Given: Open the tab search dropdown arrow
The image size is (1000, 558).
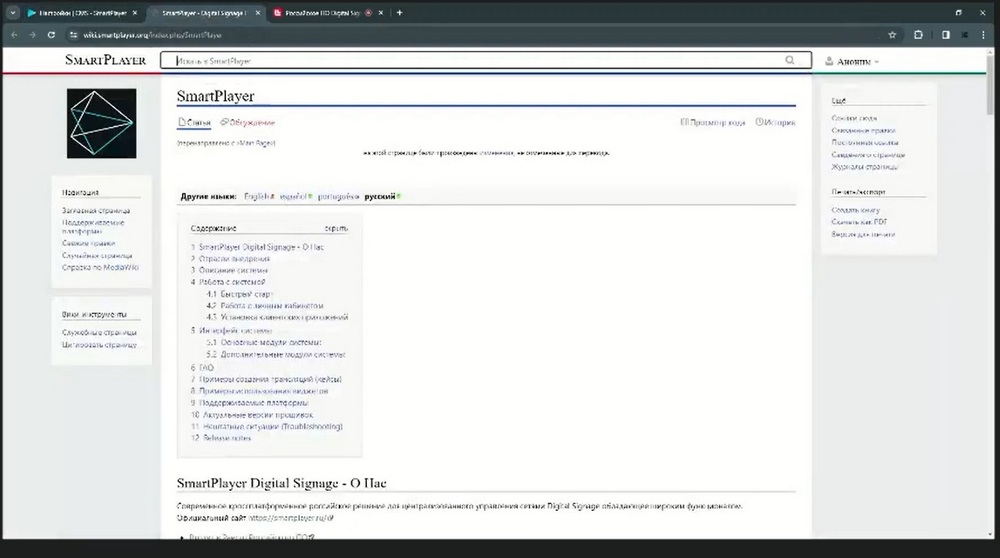Looking at the screenshot, I should 13,13.
